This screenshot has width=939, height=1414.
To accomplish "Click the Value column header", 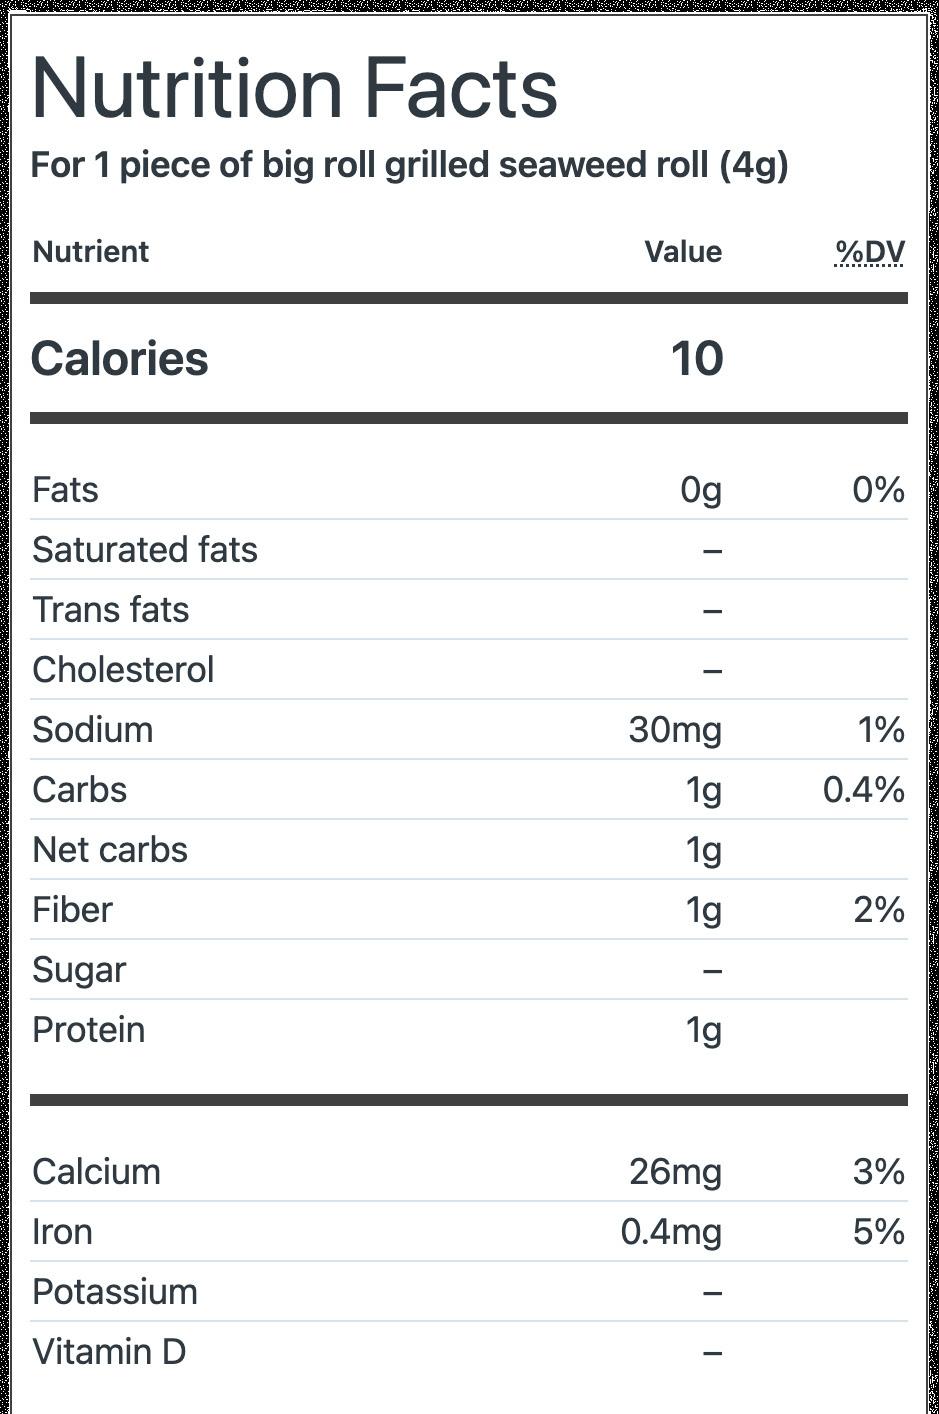I will pyautogui.click(x=682, y=252).
